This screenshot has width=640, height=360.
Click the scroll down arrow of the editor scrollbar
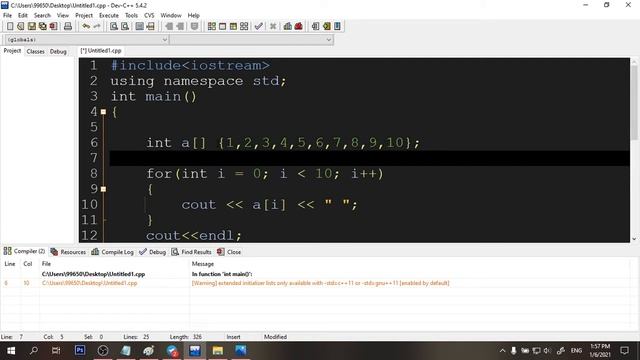click(x=634, y=239)
